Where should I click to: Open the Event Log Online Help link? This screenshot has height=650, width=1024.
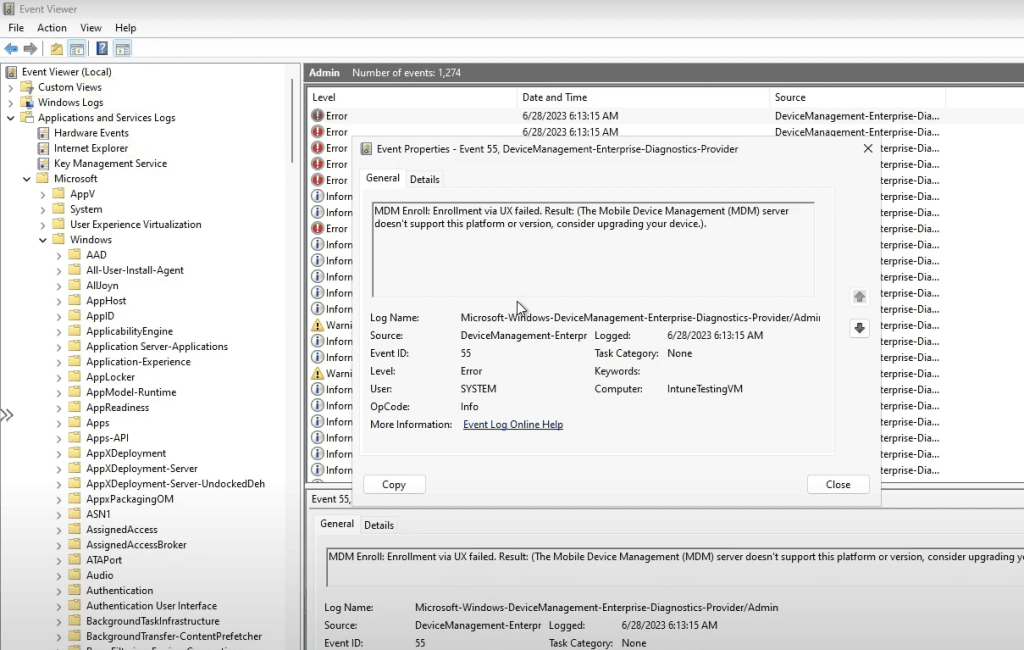pos(512,425)
